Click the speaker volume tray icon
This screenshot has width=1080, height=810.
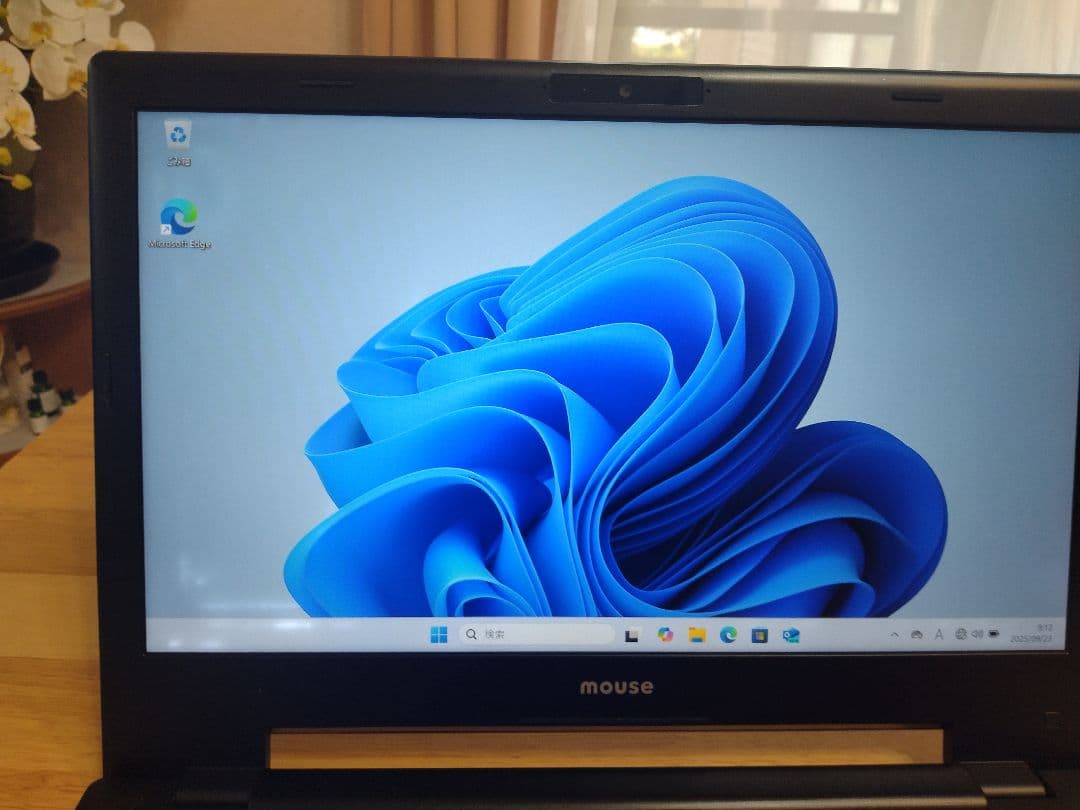click(977, 634)
